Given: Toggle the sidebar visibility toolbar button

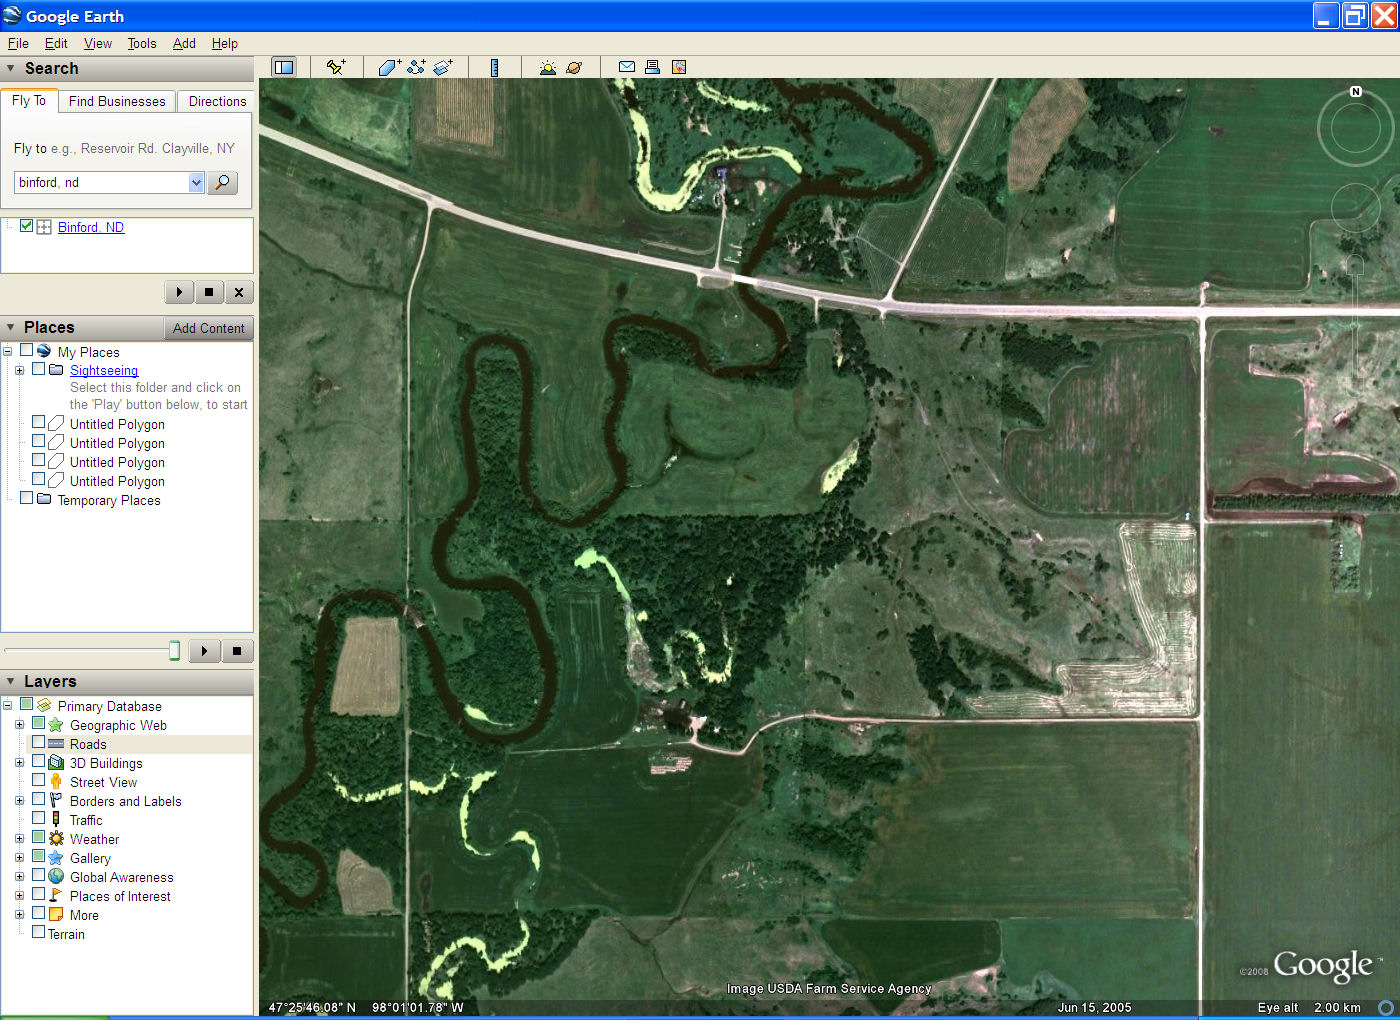Looking at the screenshot, I should [284, 67].
